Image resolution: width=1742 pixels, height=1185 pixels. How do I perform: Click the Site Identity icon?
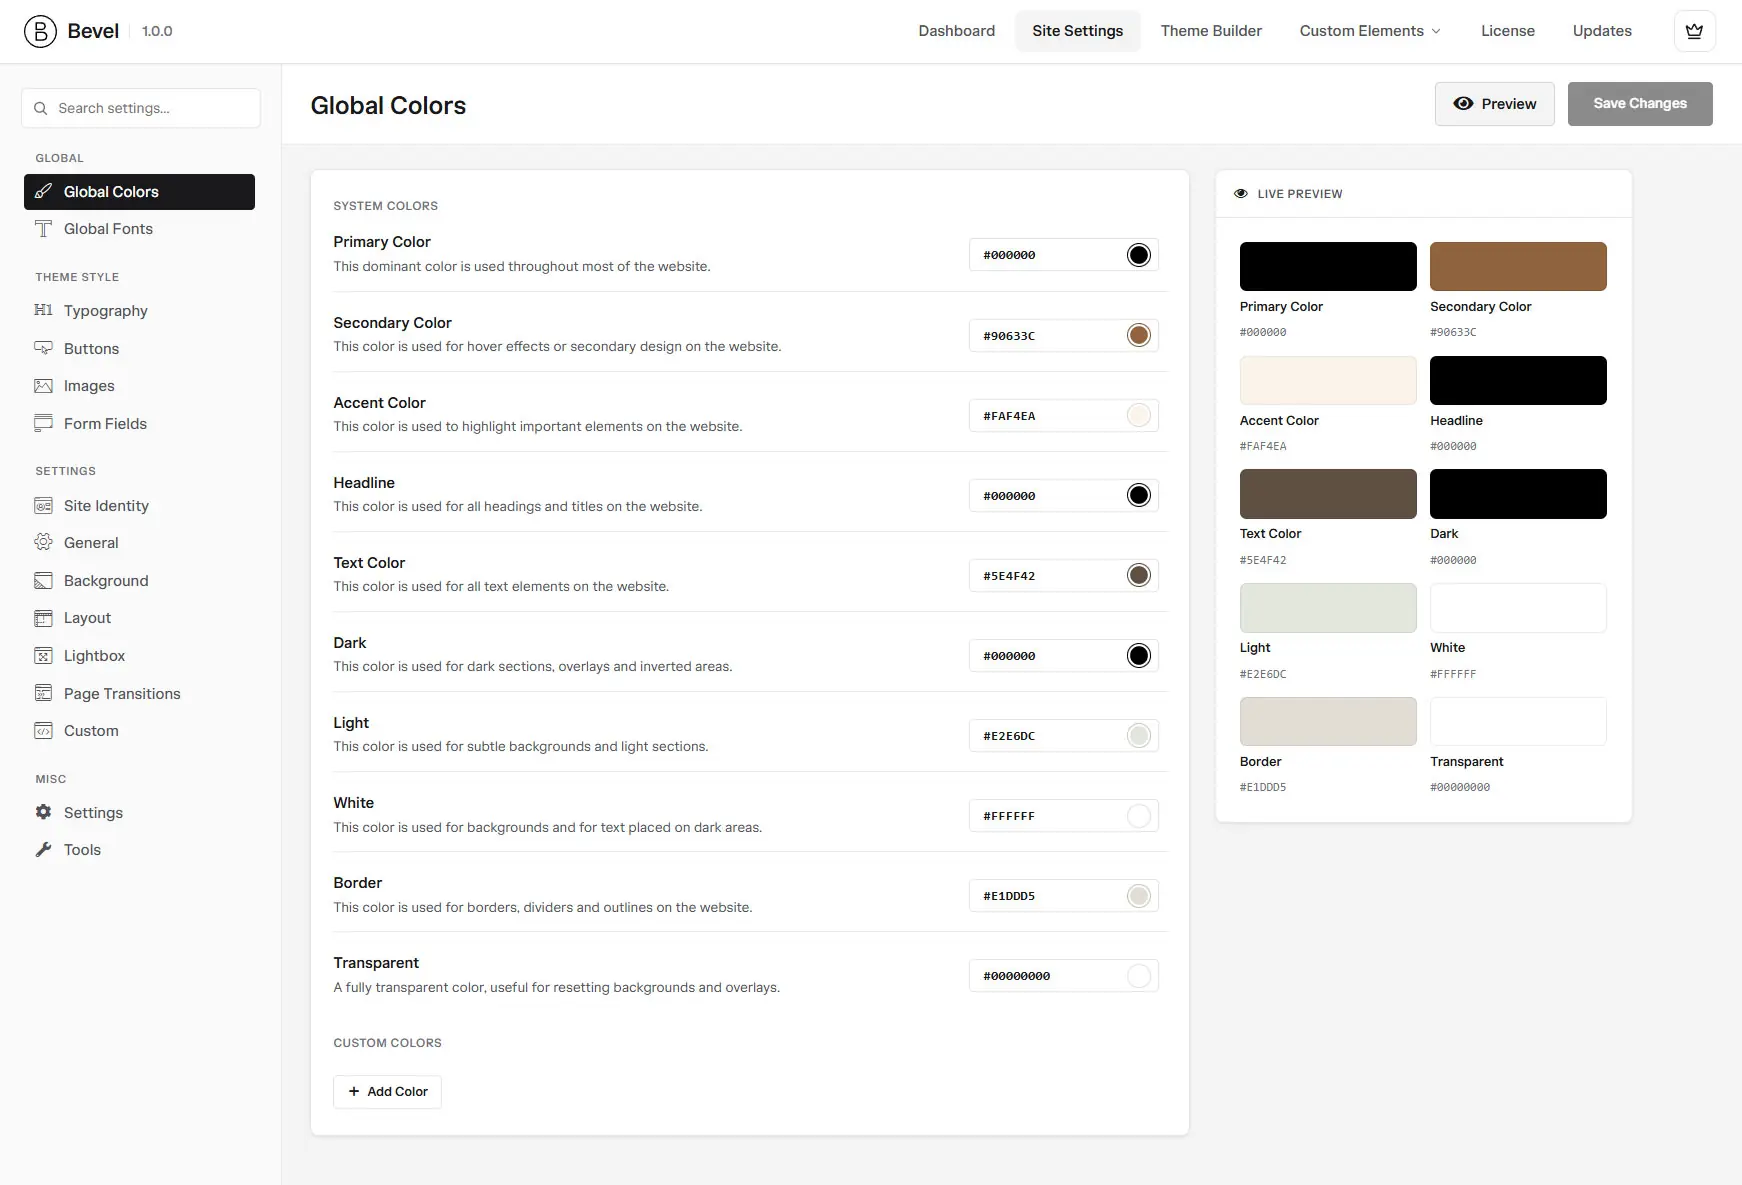(43, 506)
